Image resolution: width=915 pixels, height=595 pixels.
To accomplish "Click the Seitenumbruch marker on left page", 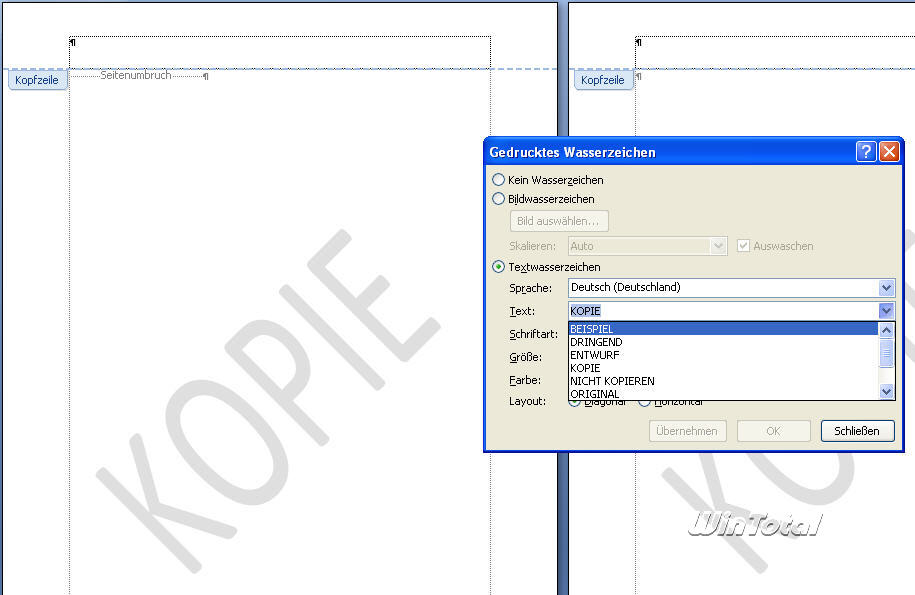I will click(x=135, y=75).
